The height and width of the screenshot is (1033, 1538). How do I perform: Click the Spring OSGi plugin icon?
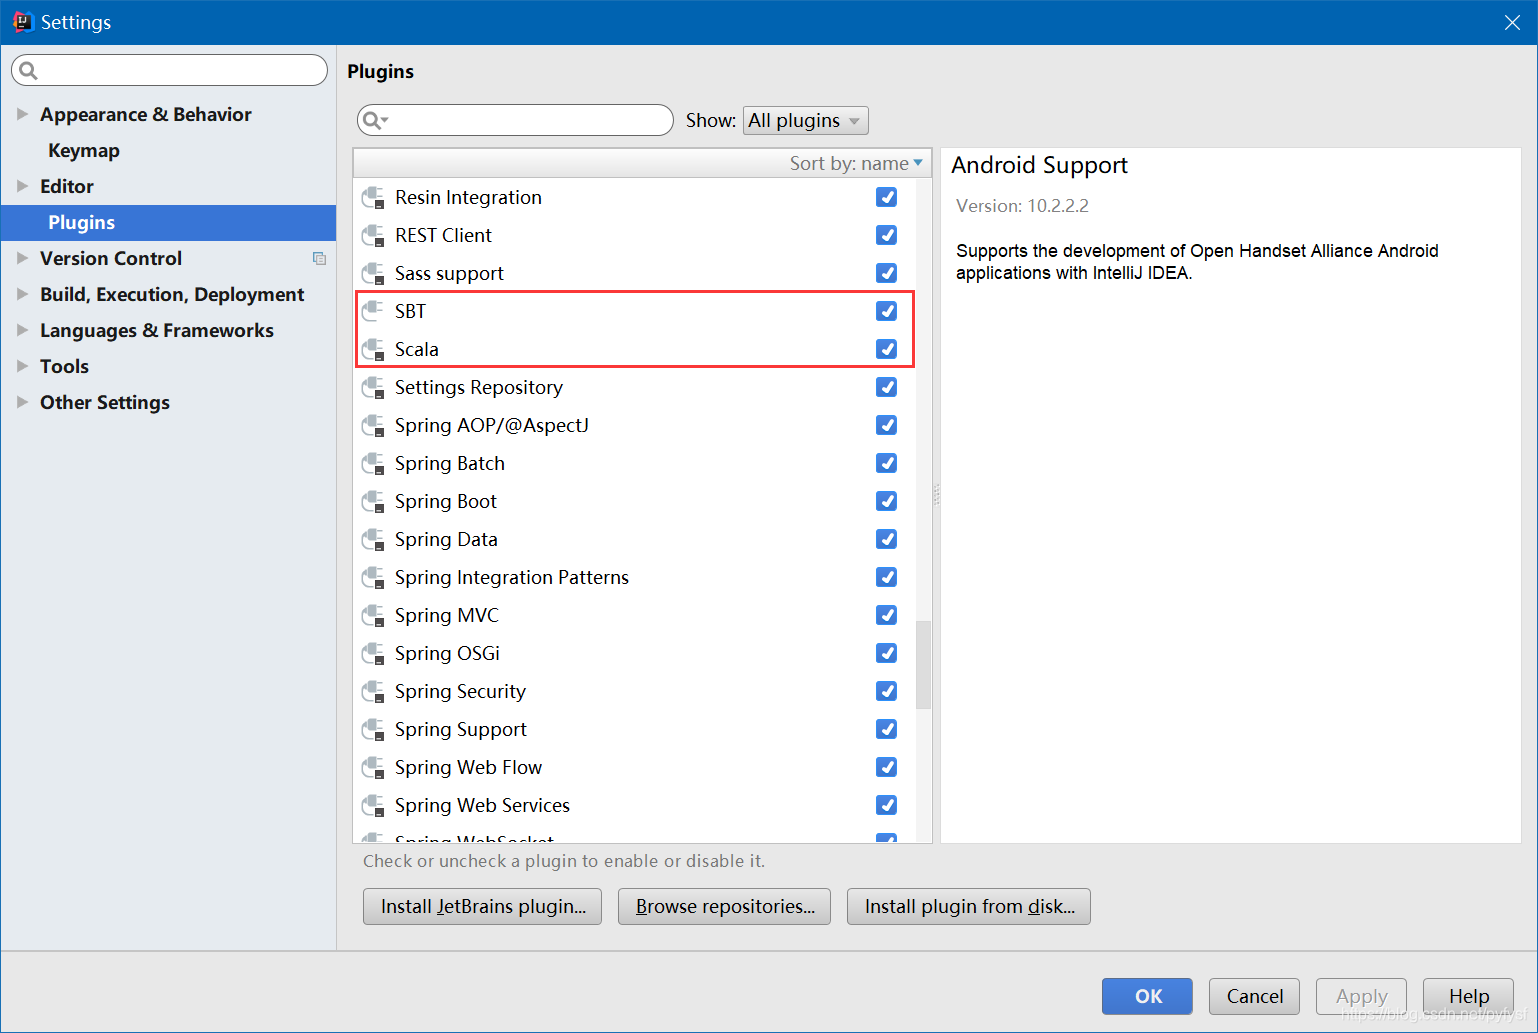[x=373, y=654]
